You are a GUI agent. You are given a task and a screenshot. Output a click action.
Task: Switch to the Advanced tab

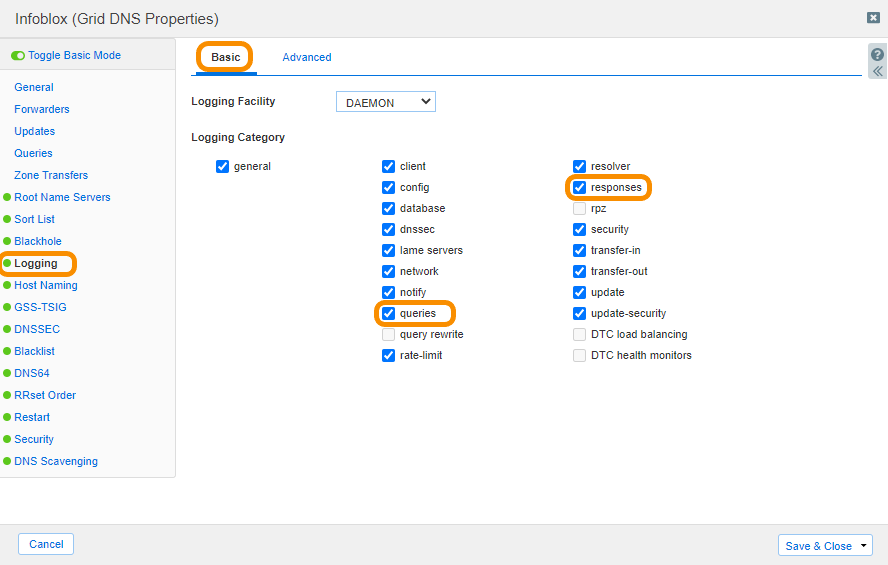[x=307, y=57]
